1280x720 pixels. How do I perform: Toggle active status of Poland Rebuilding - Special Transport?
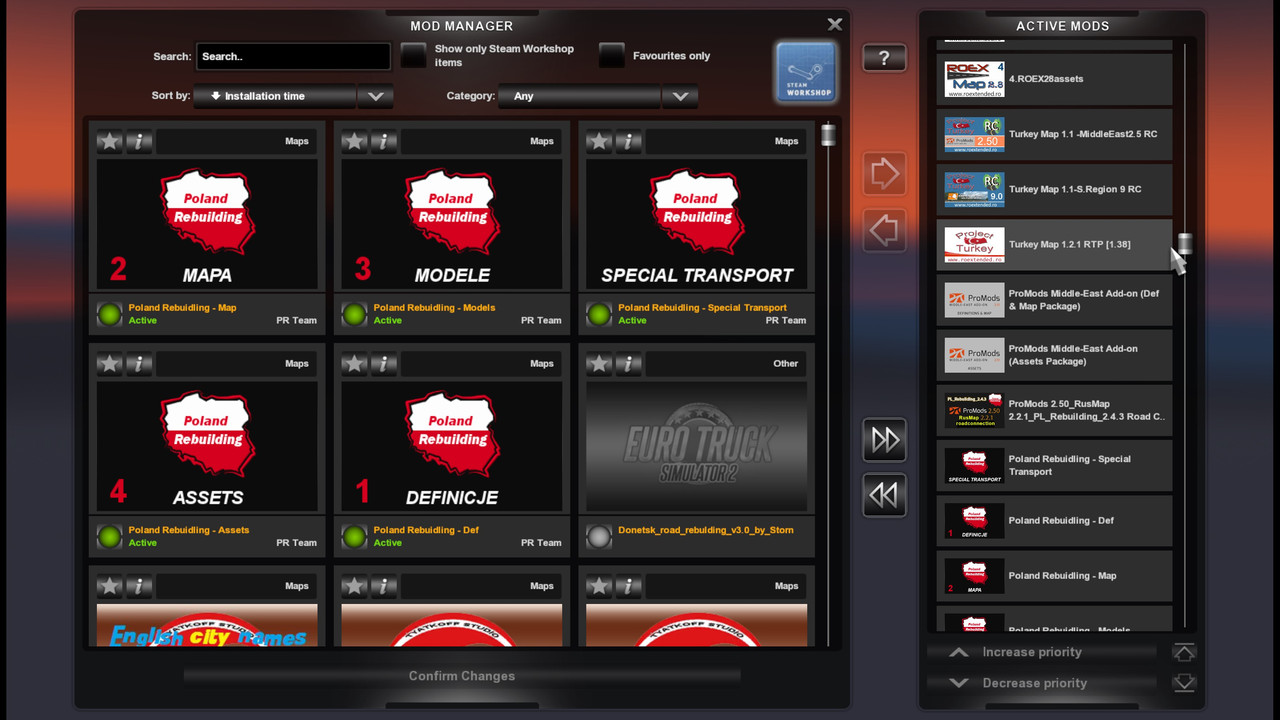(599, 314)
